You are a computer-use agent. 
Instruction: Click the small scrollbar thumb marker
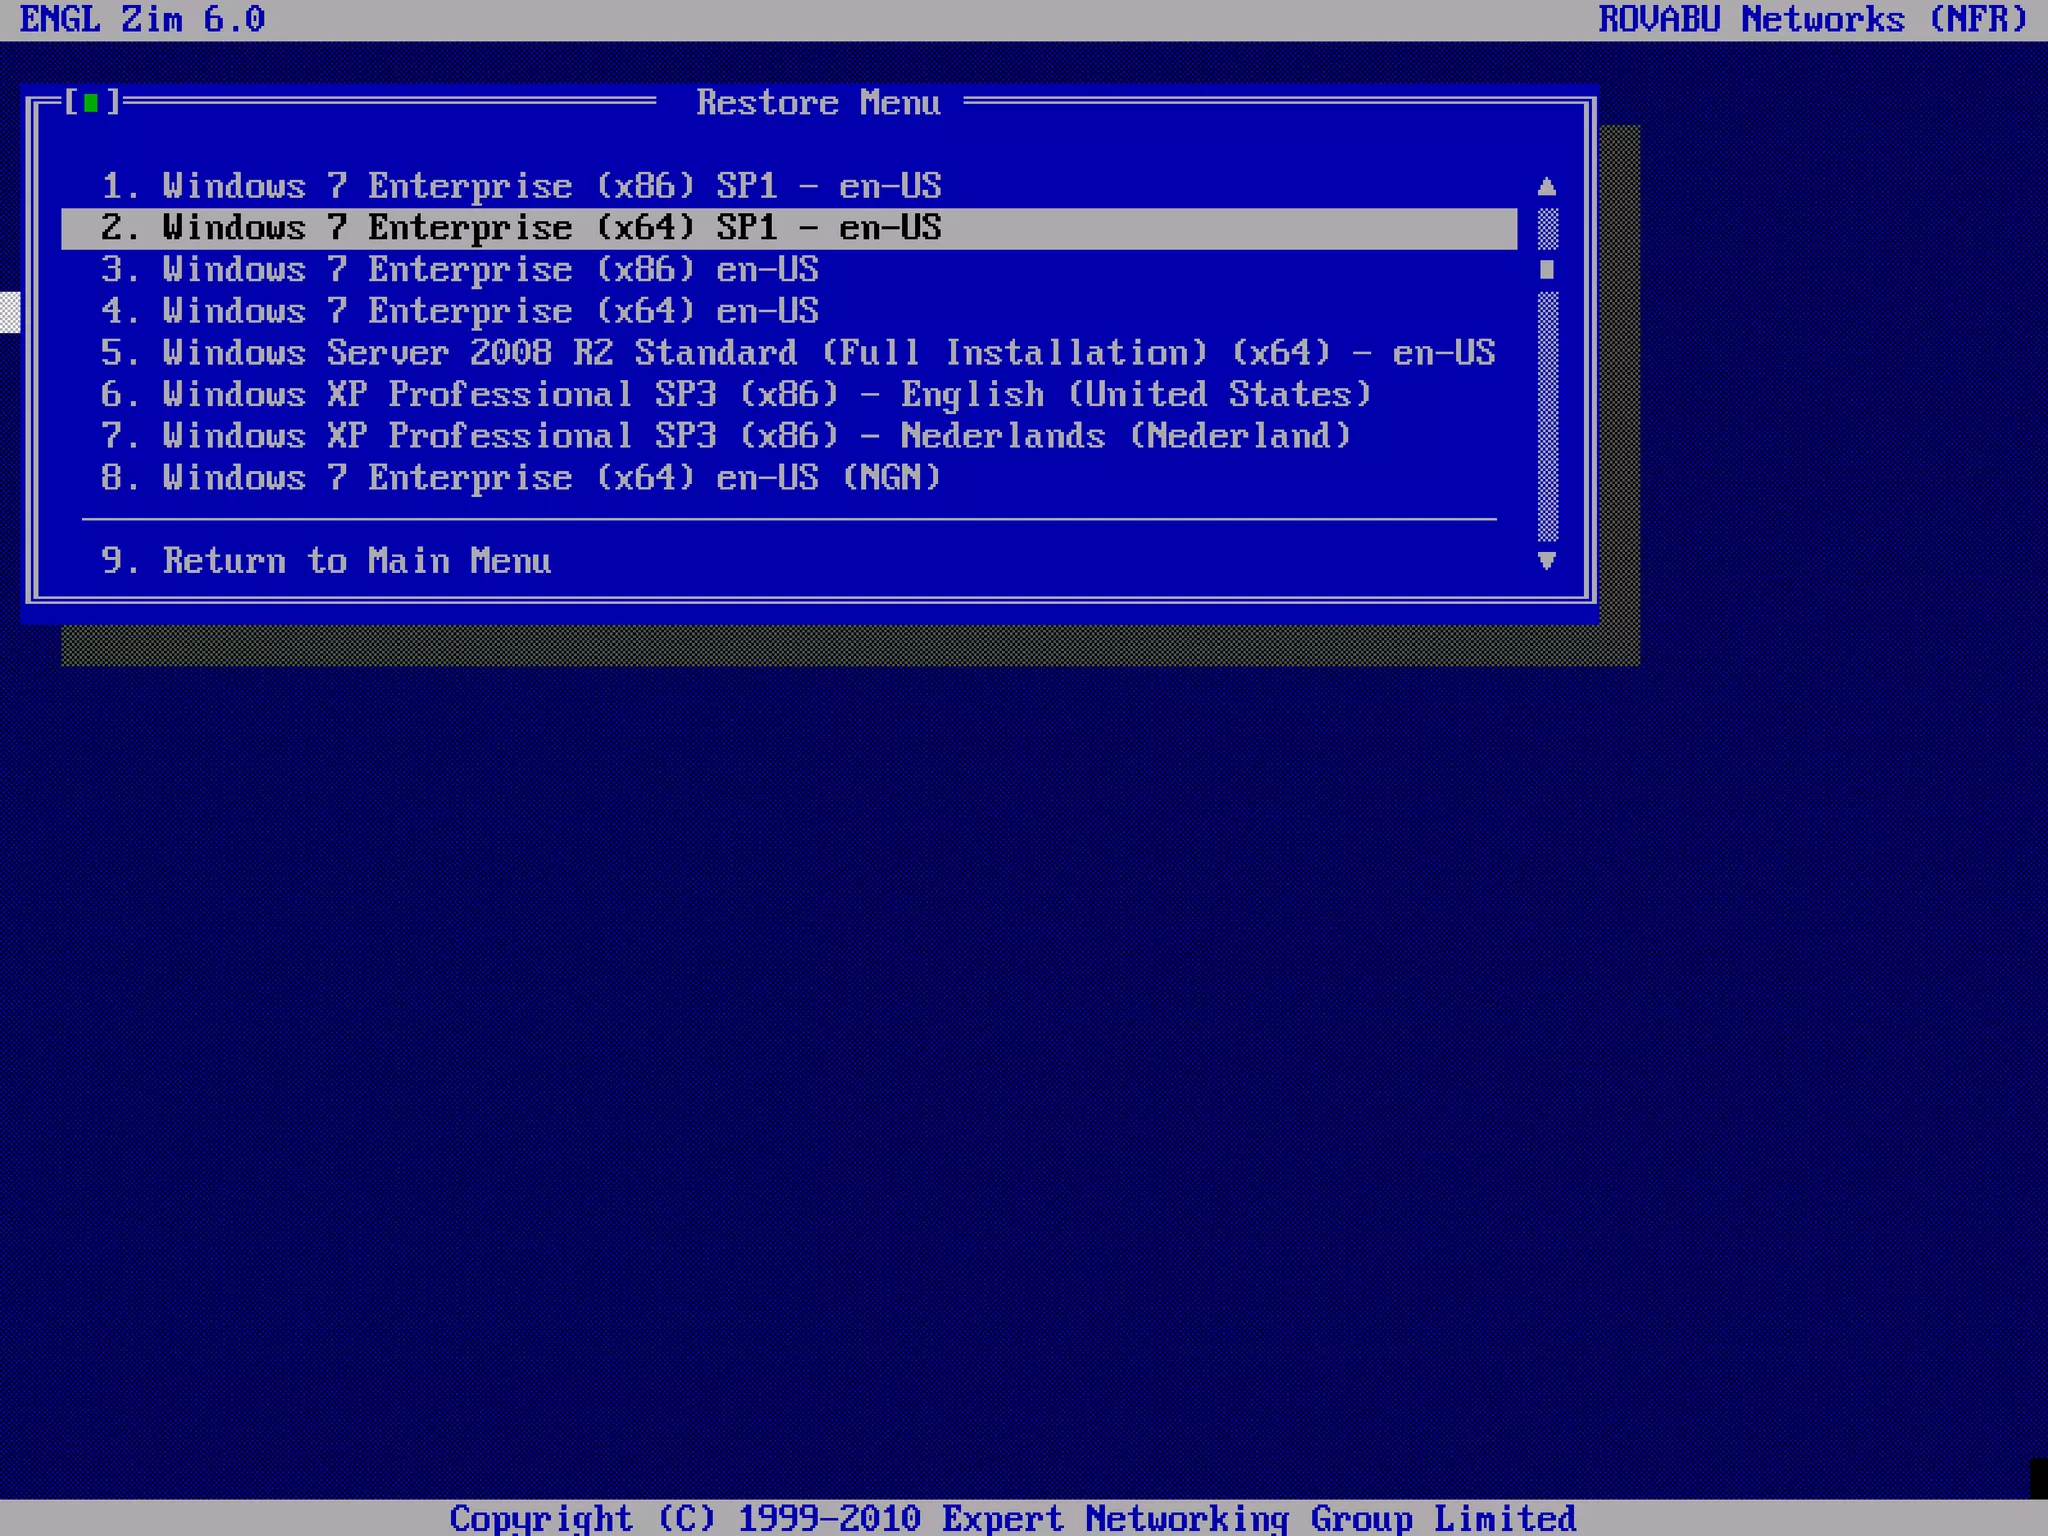1546,269
